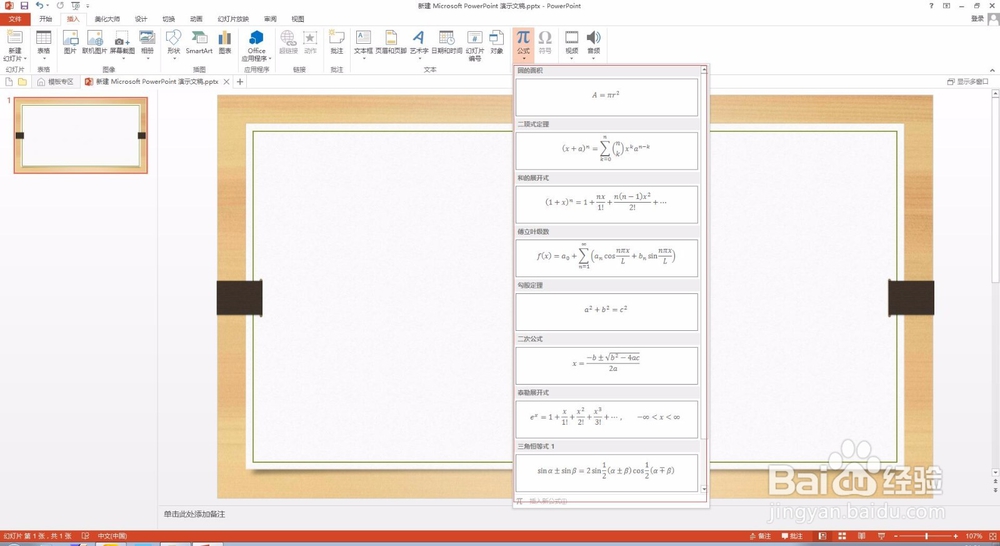Open Header and Footer (页眉和页脚)

click(391, 42)
